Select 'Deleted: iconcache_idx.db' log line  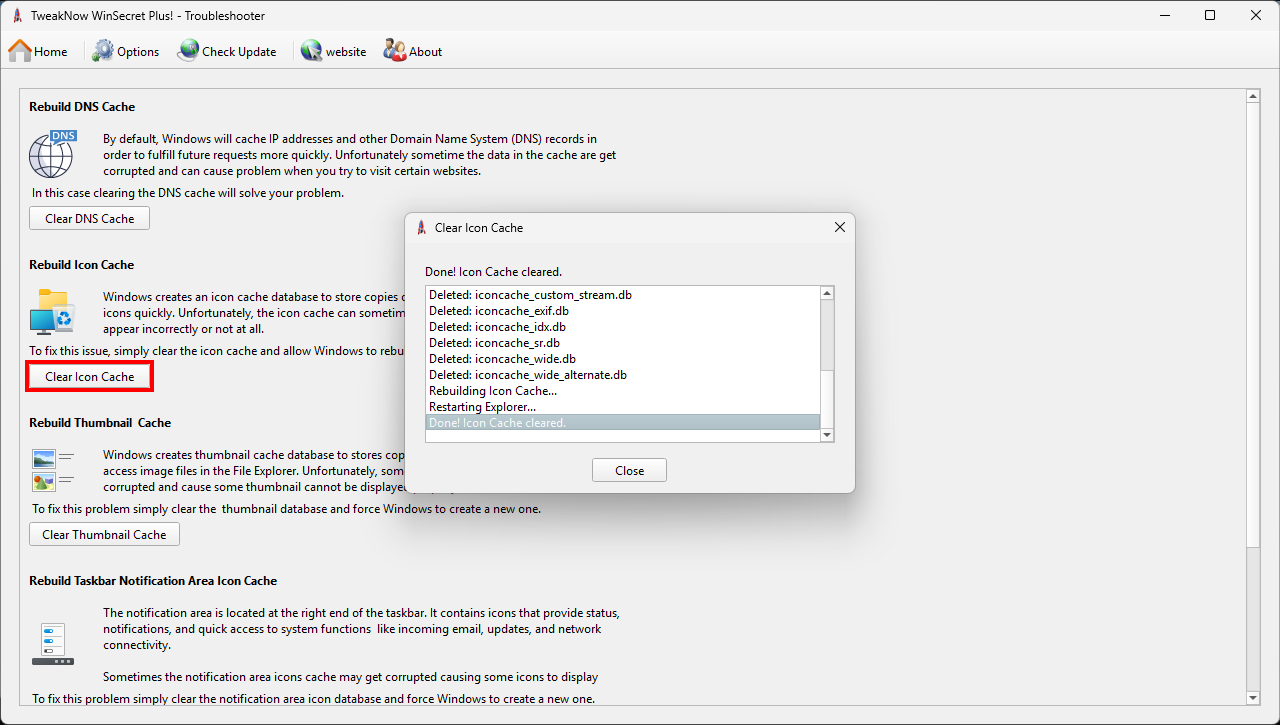(497, 327)
